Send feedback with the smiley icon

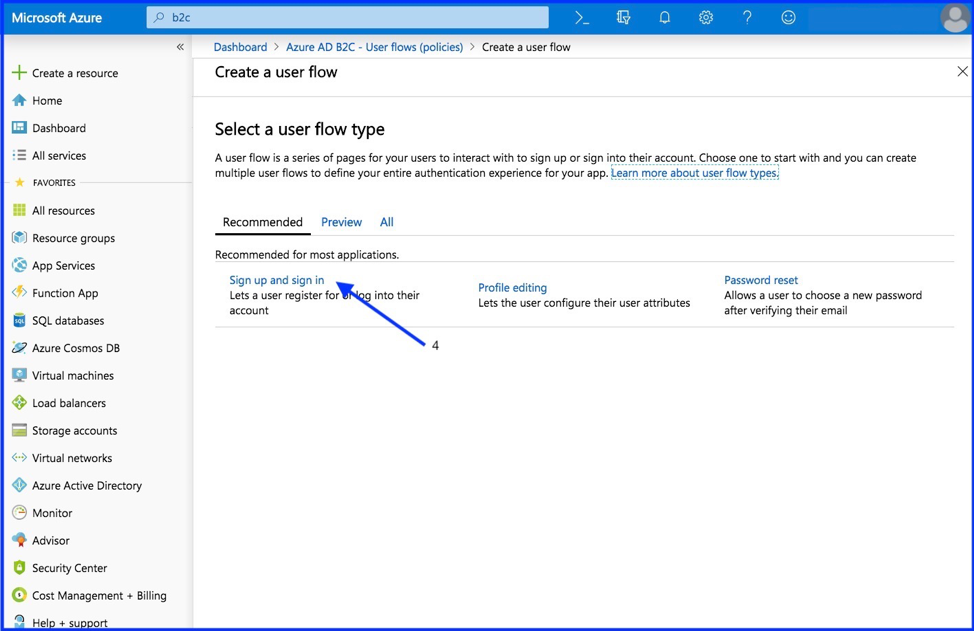[788, 17]
